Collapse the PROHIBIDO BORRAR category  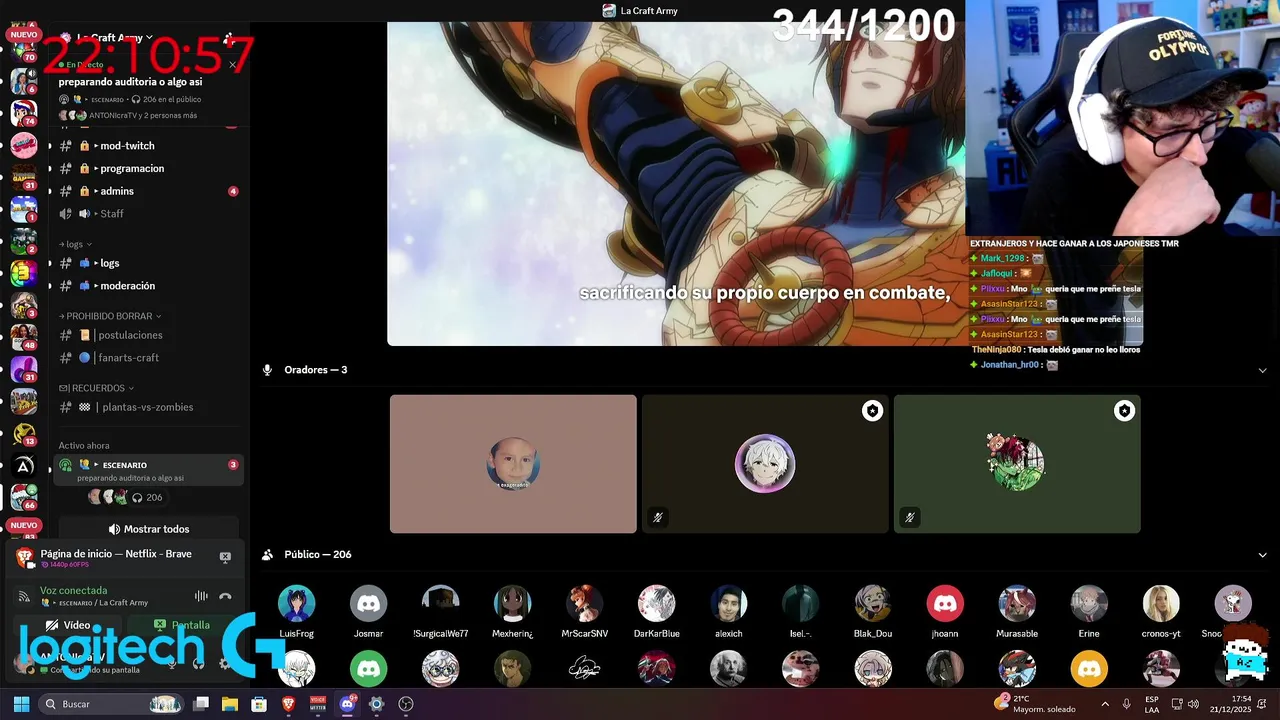pos(109,316)
